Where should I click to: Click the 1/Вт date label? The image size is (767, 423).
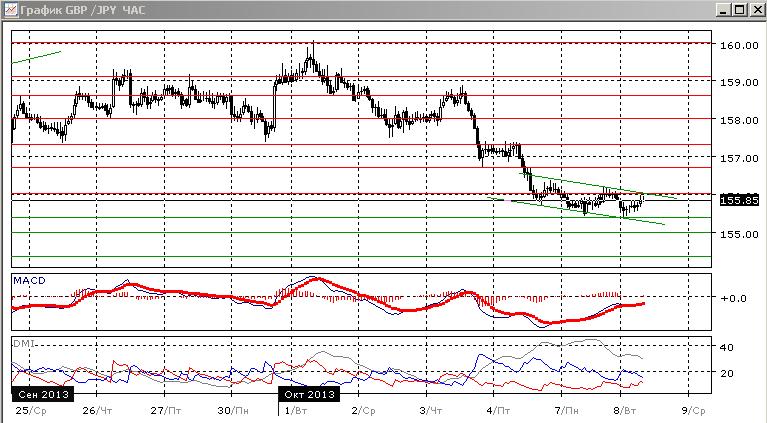[x=295, y=410]
